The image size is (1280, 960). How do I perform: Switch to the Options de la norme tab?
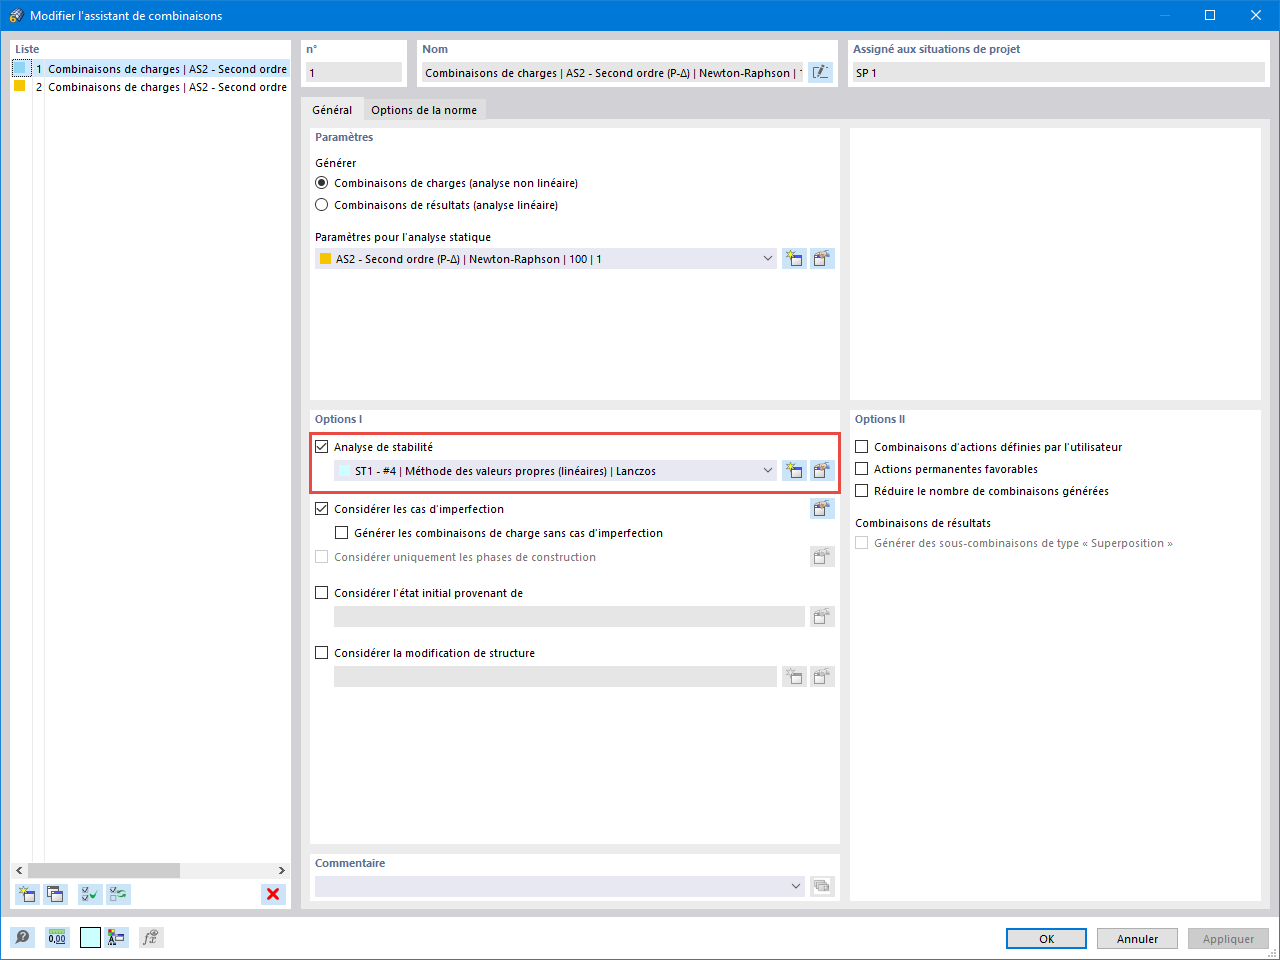click(424, 110)
